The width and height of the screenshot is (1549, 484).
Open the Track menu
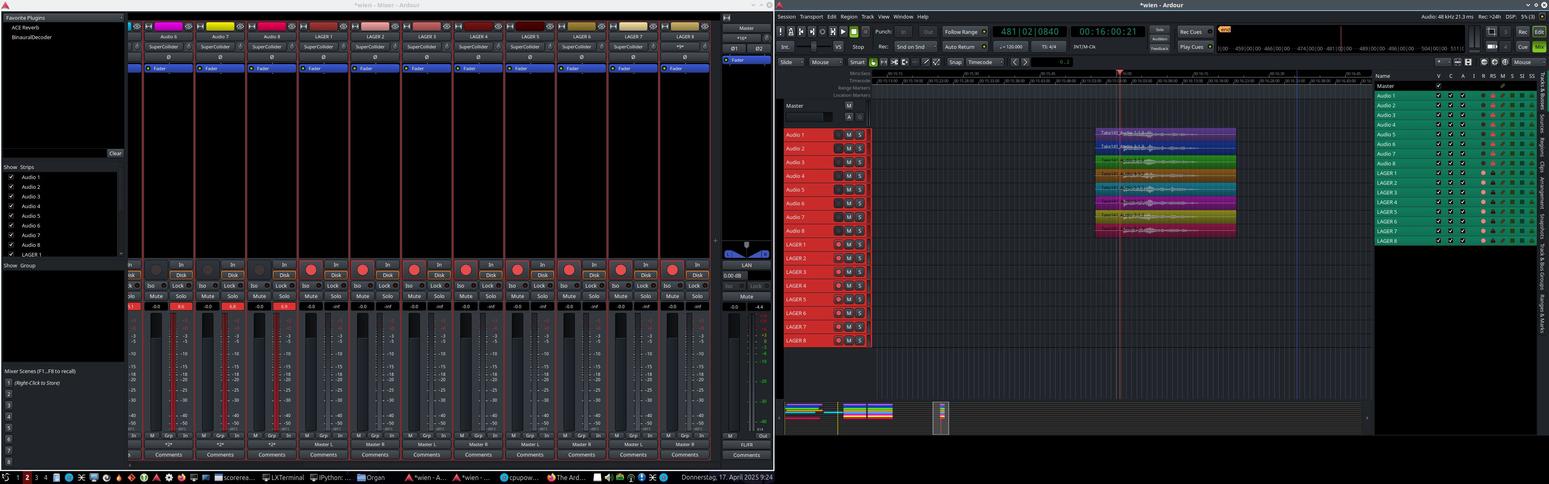coord(868,17)
